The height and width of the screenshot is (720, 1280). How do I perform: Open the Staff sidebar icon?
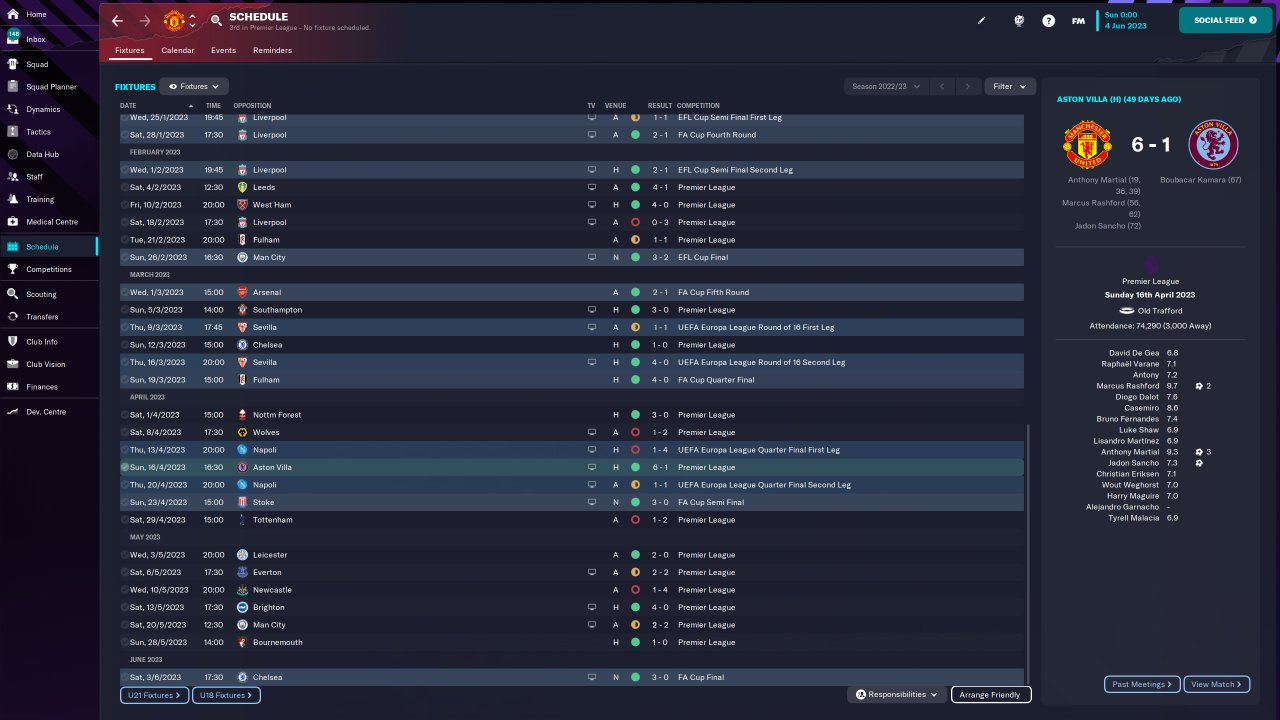[x=13, y=177]
